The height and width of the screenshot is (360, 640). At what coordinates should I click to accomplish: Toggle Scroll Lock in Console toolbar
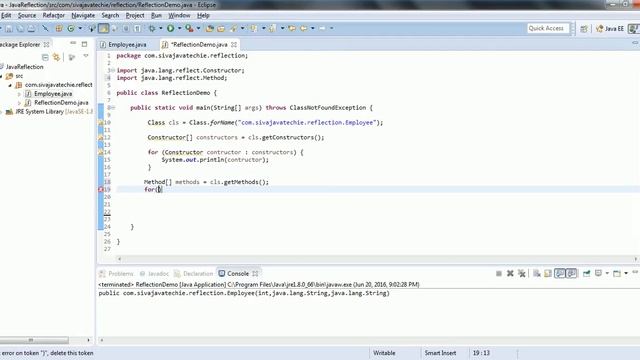point(548,273)
